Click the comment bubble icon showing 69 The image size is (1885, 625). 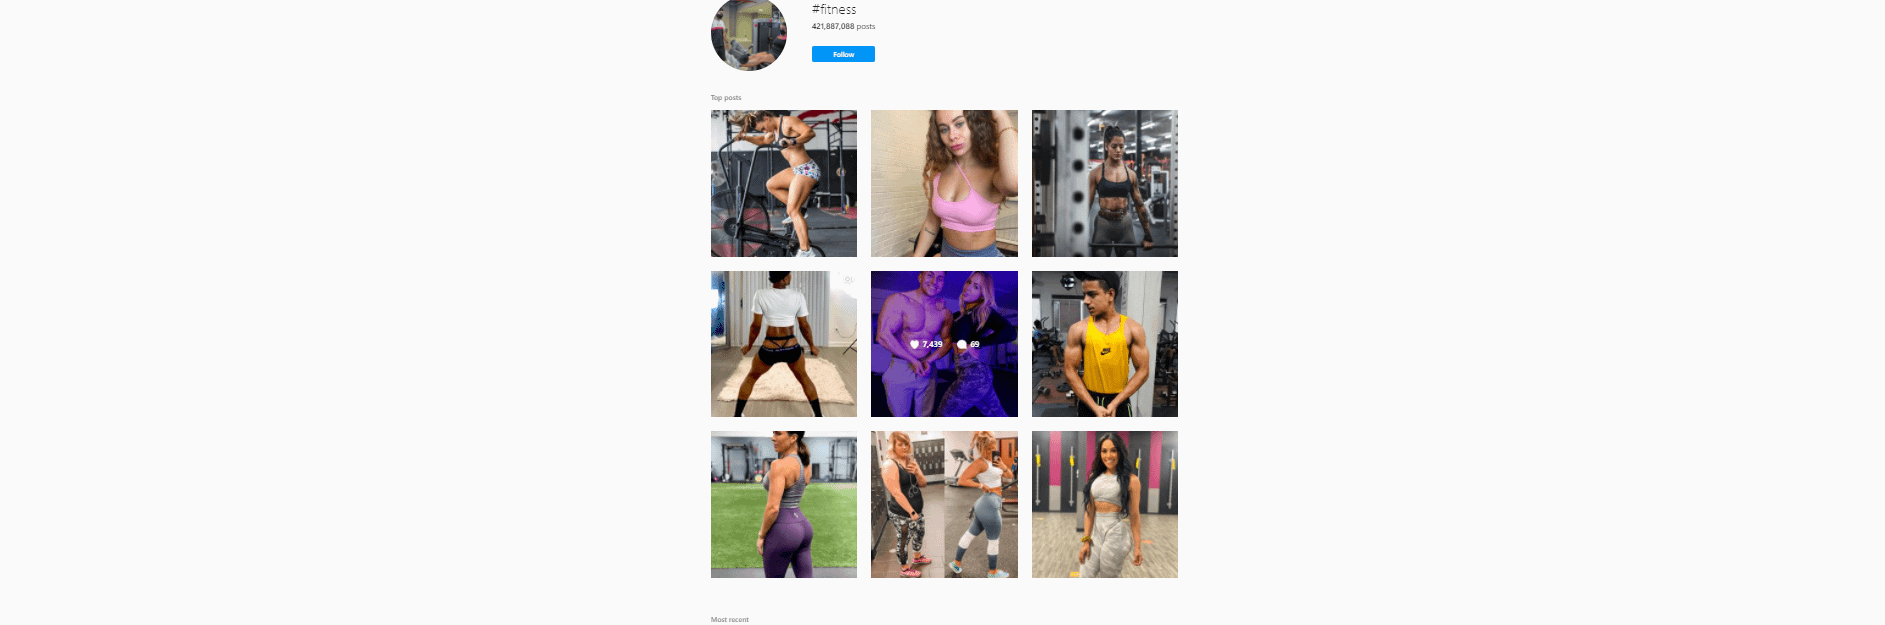(x=962, y=344)
